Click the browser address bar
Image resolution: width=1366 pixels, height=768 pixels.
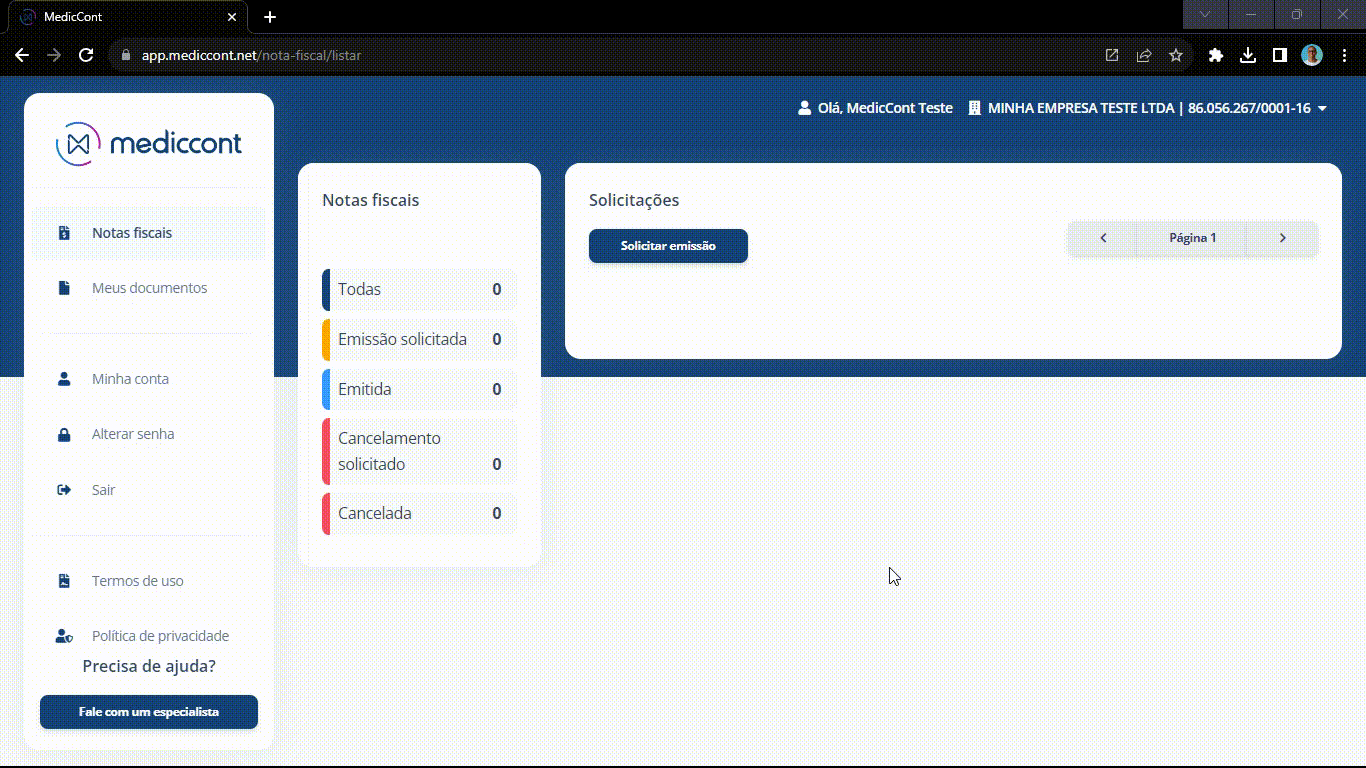600,55
